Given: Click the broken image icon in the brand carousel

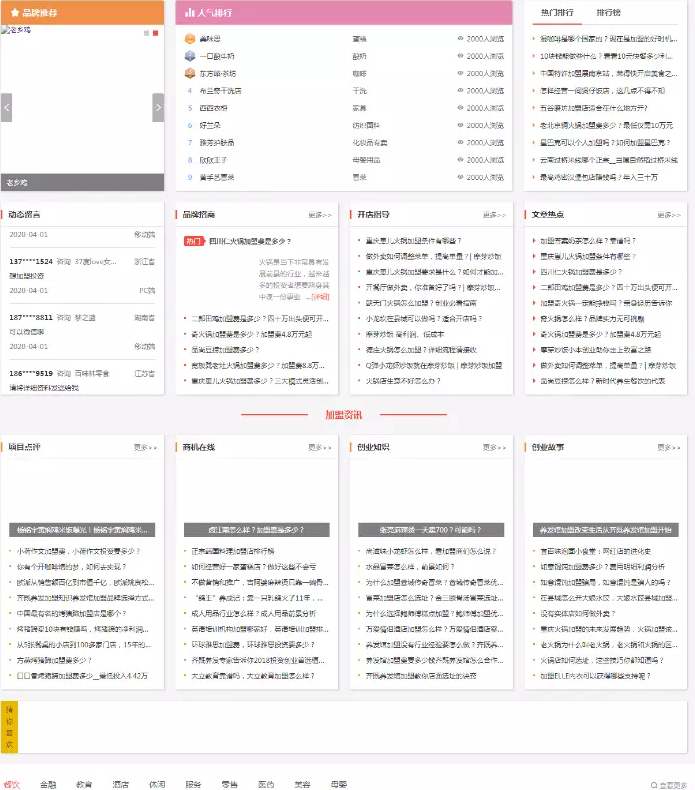Looking at the screenshot, I should pos(5,30).
